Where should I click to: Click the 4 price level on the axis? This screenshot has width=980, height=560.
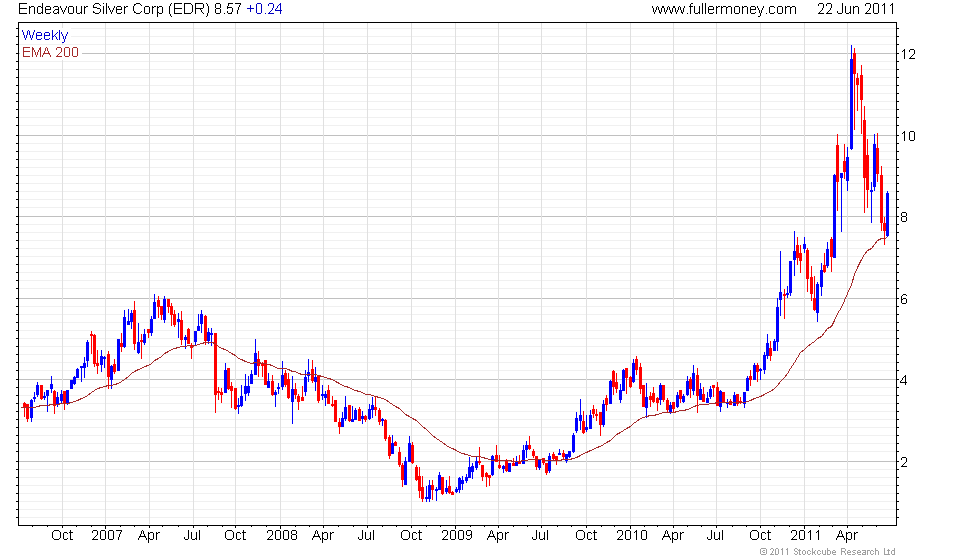pos(905,380)
